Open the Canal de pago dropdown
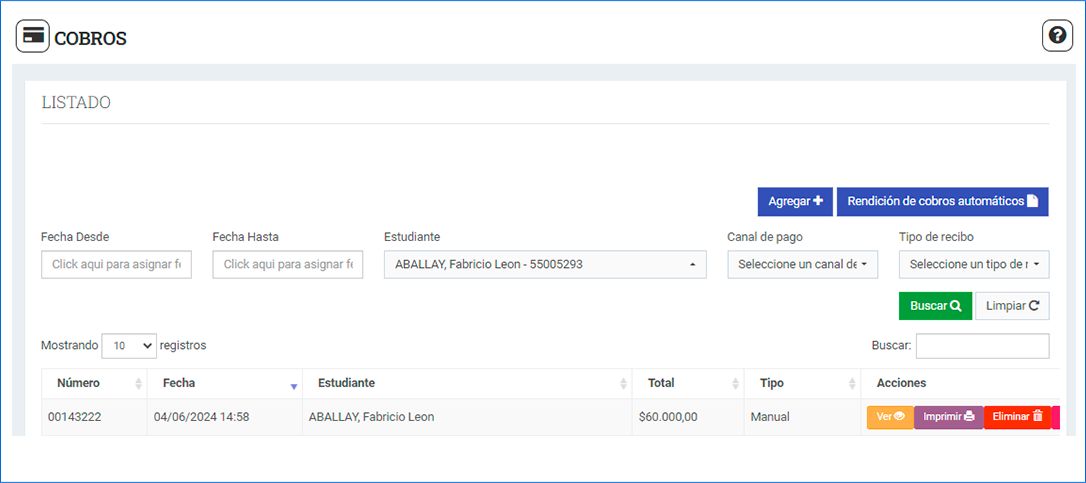This screenshot has height=483, width=1086. coord(802,265)
